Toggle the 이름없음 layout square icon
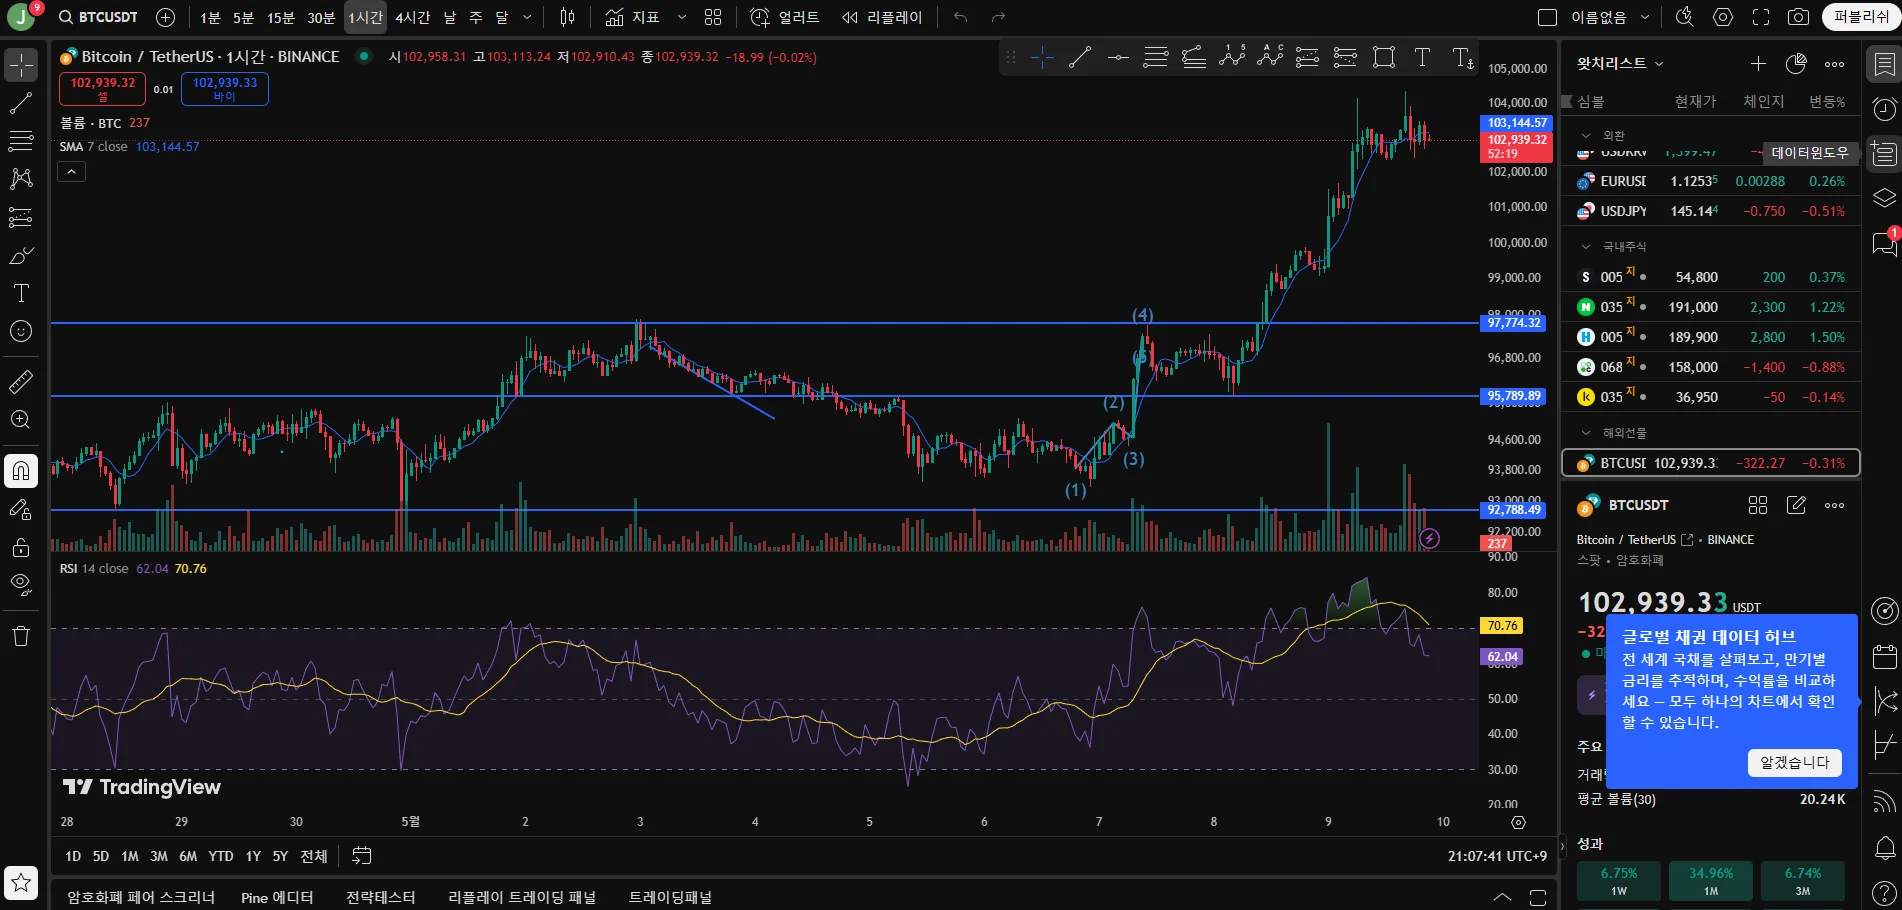 point(1547,17)
